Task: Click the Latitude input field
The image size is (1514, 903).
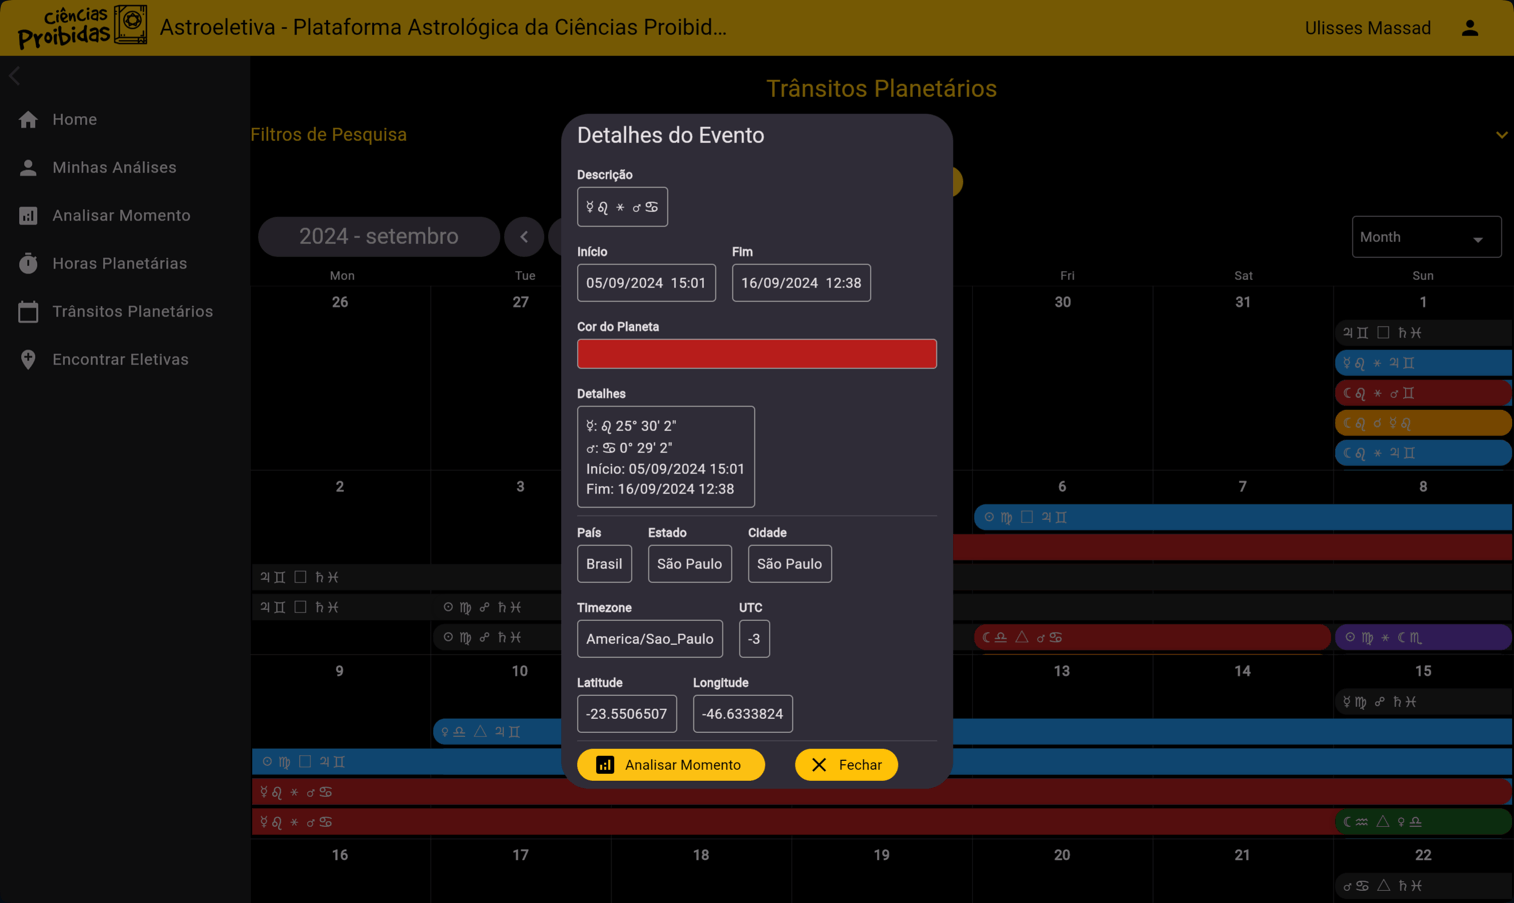Action: [626, 714]
